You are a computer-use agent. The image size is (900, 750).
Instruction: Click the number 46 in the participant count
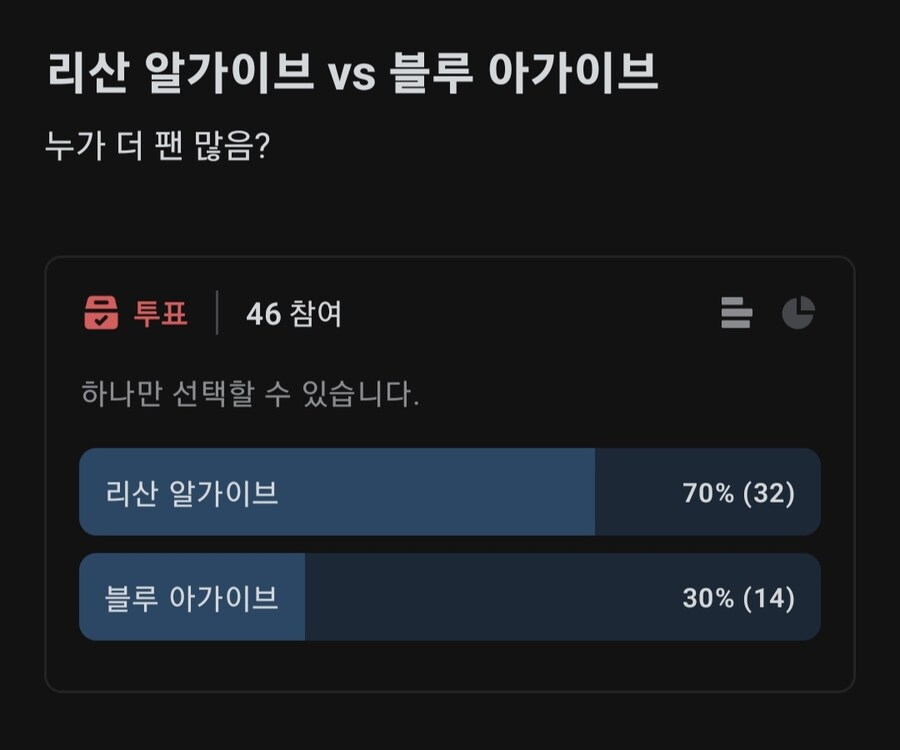(x=263, y=314)
